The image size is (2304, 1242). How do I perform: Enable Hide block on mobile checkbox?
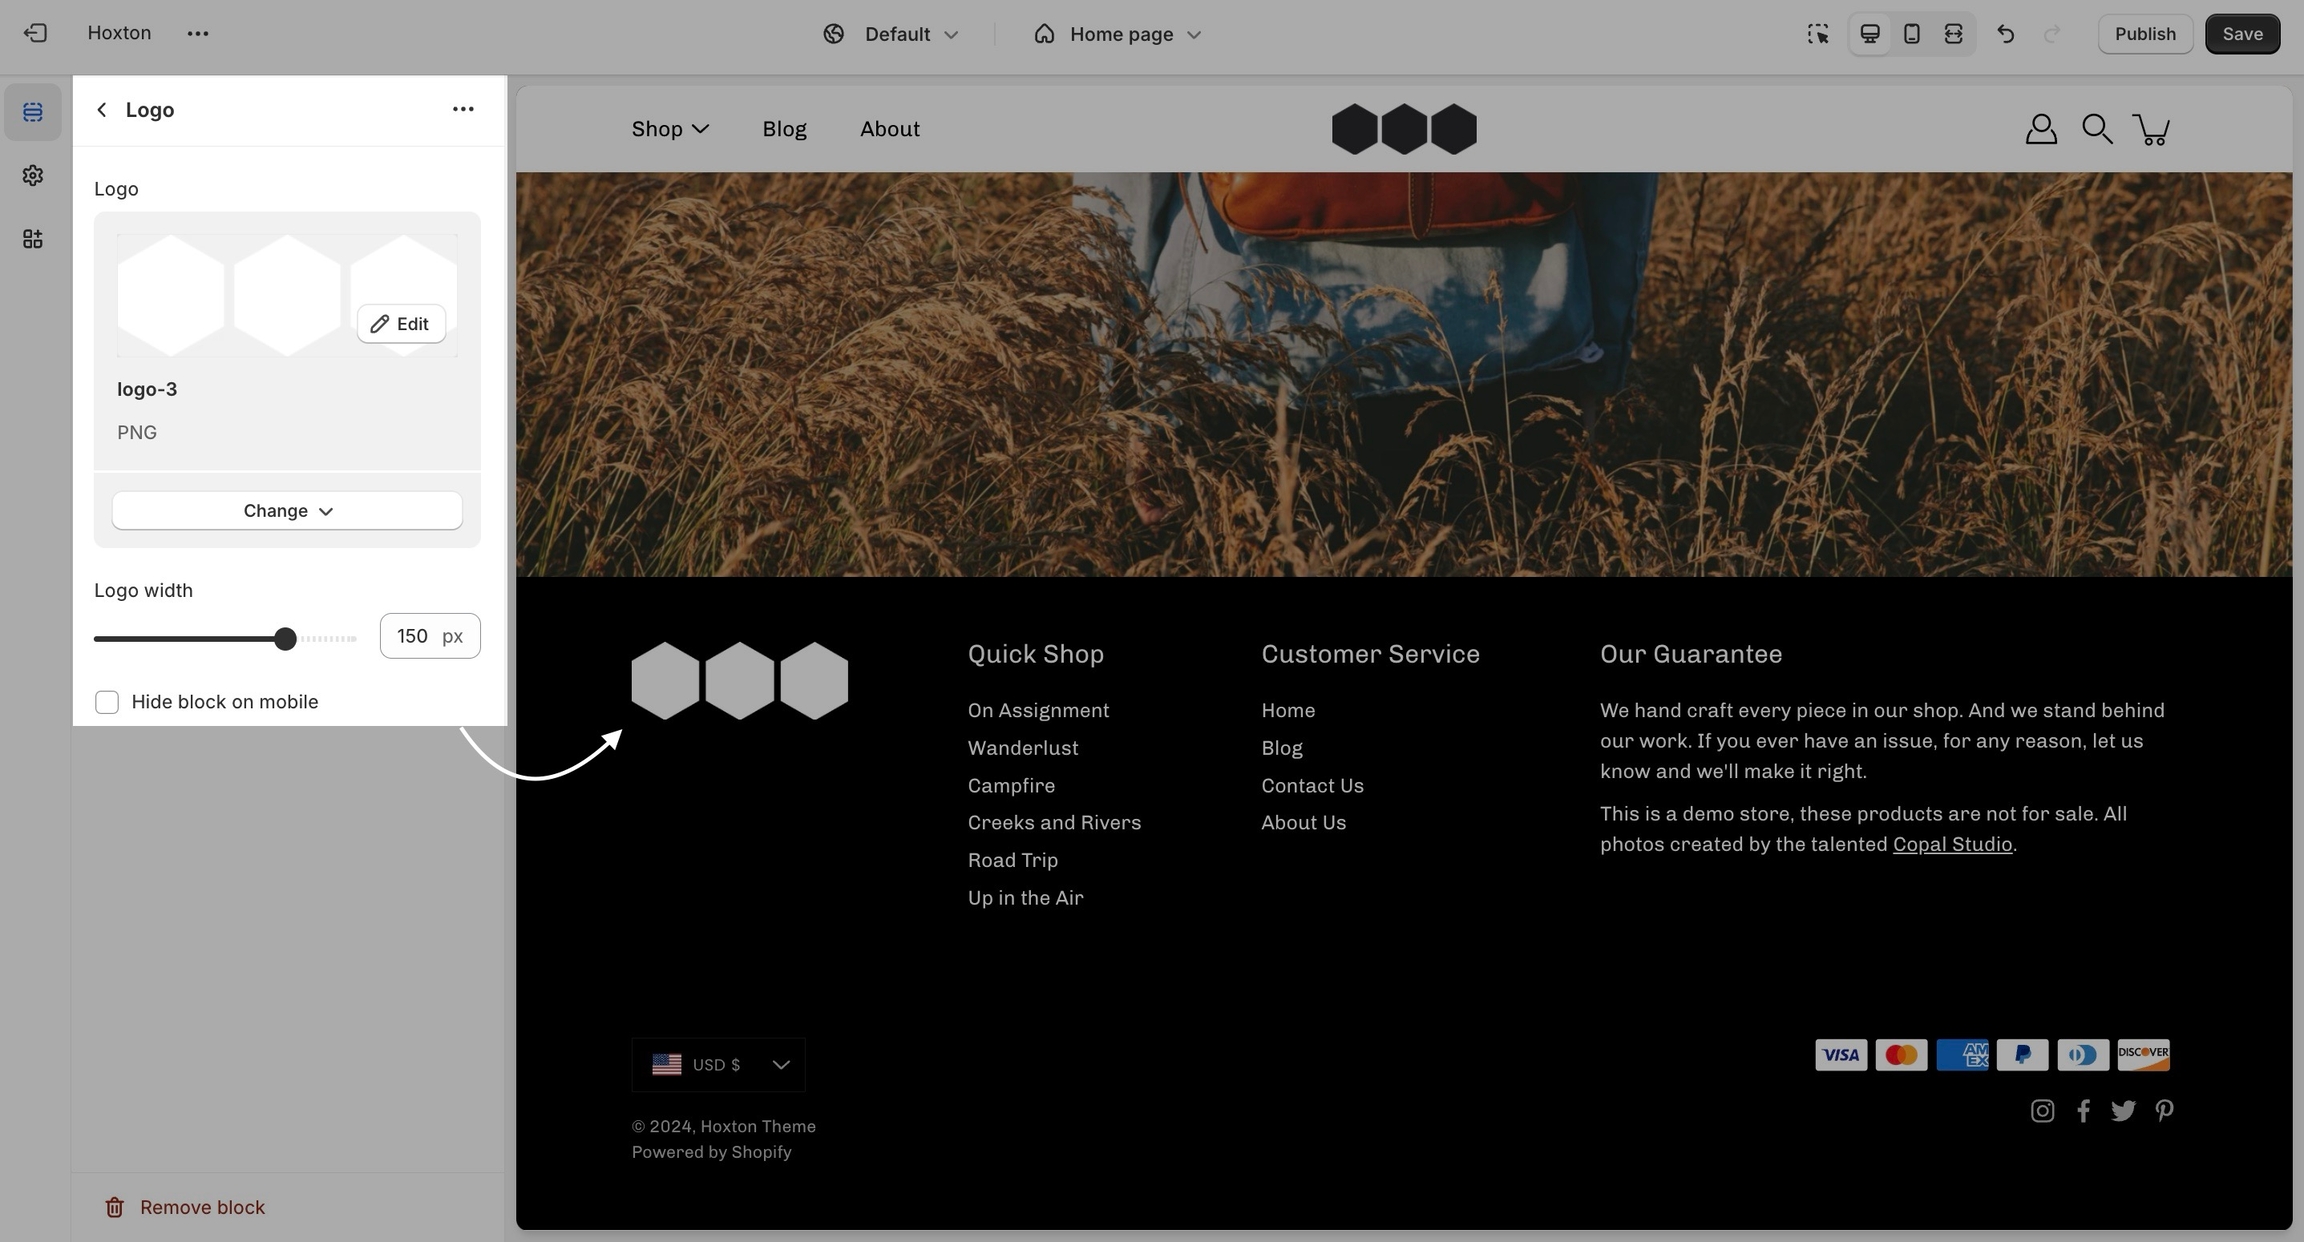(x=107, y=702)
